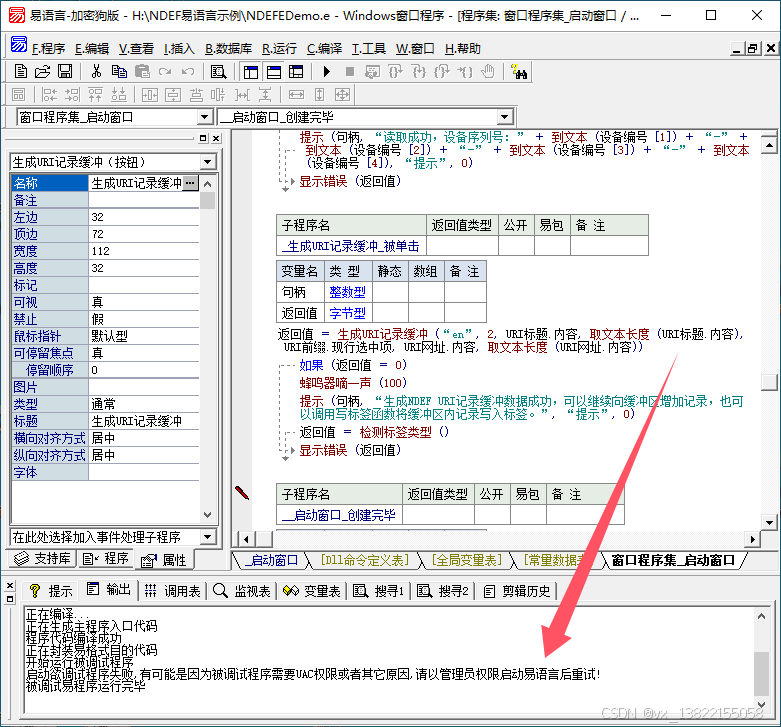Toggle the work panel display button
This screenshot has height=727, width=781.
[251, 72]
